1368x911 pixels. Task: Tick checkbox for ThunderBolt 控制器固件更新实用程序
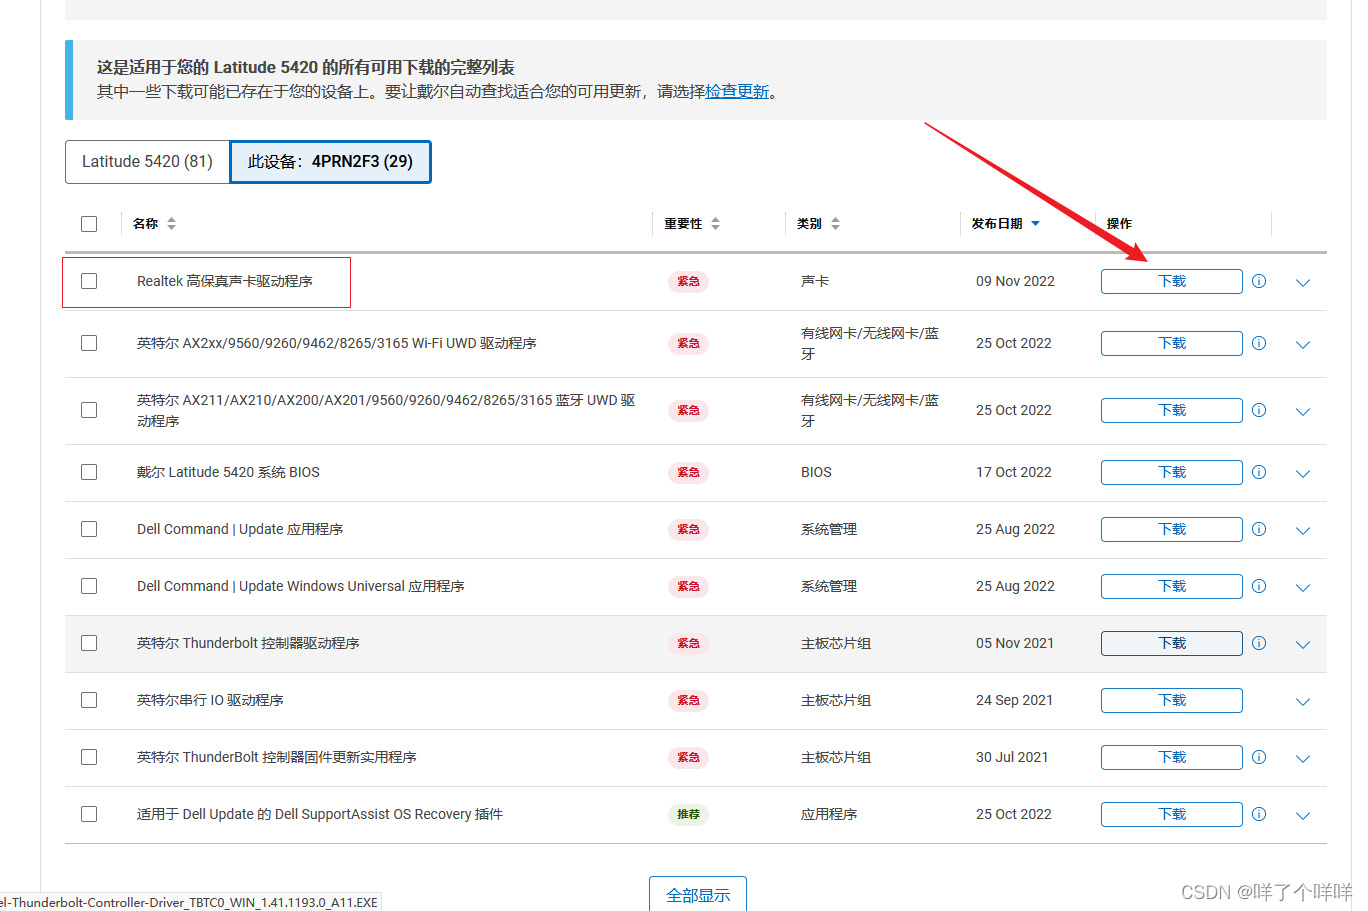point(89,757)
